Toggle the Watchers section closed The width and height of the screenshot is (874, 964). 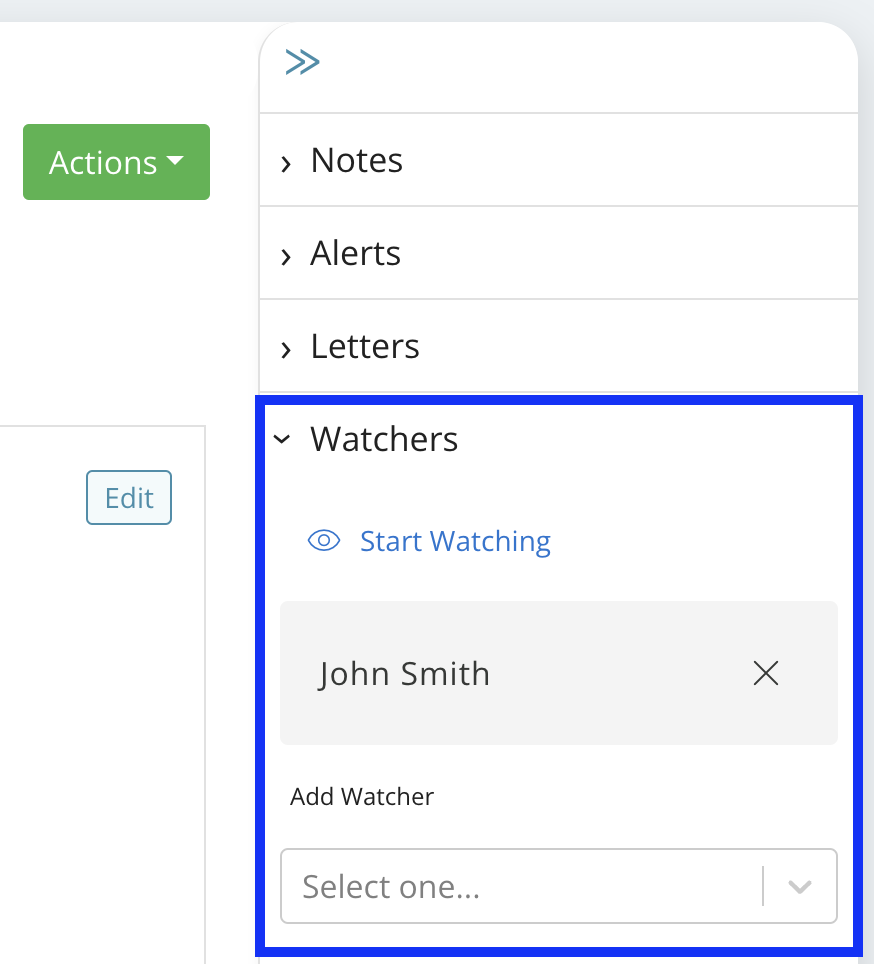point(384,439)
